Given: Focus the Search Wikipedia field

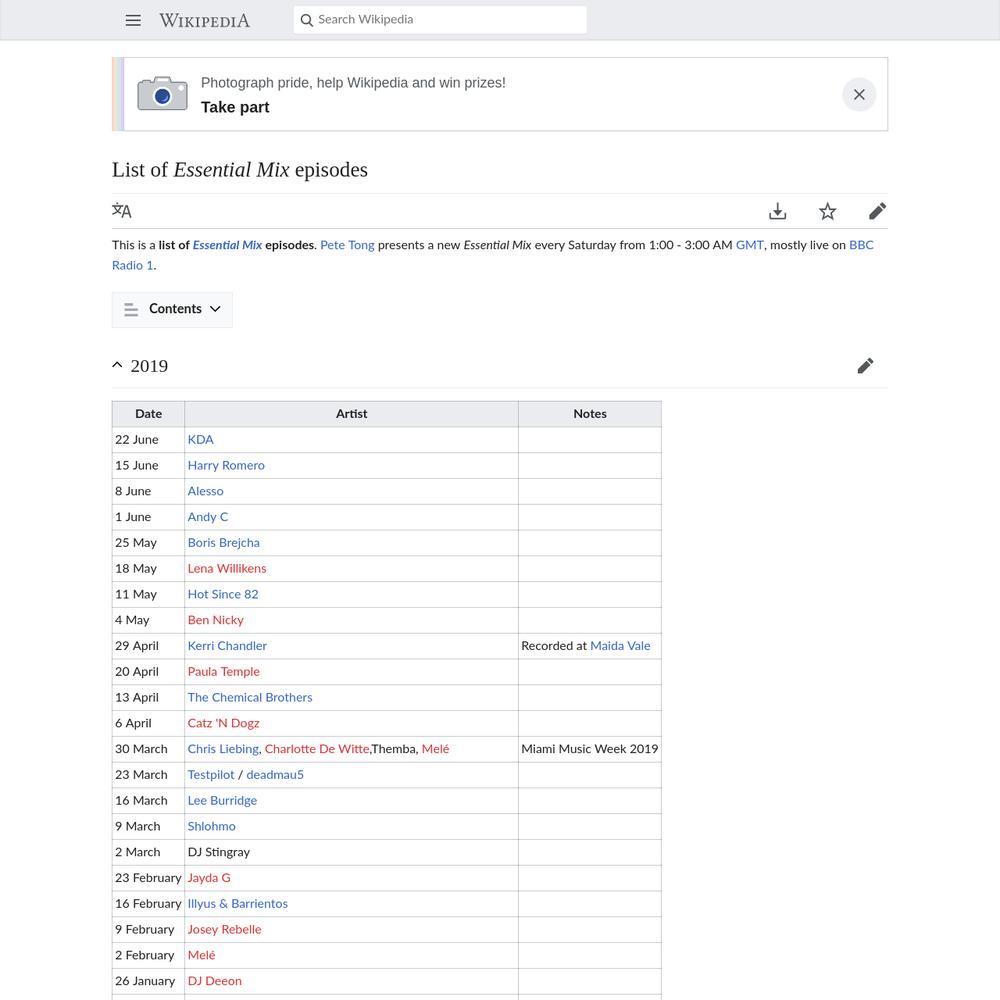Looking at the screenshot, I should tap(440, 20).
